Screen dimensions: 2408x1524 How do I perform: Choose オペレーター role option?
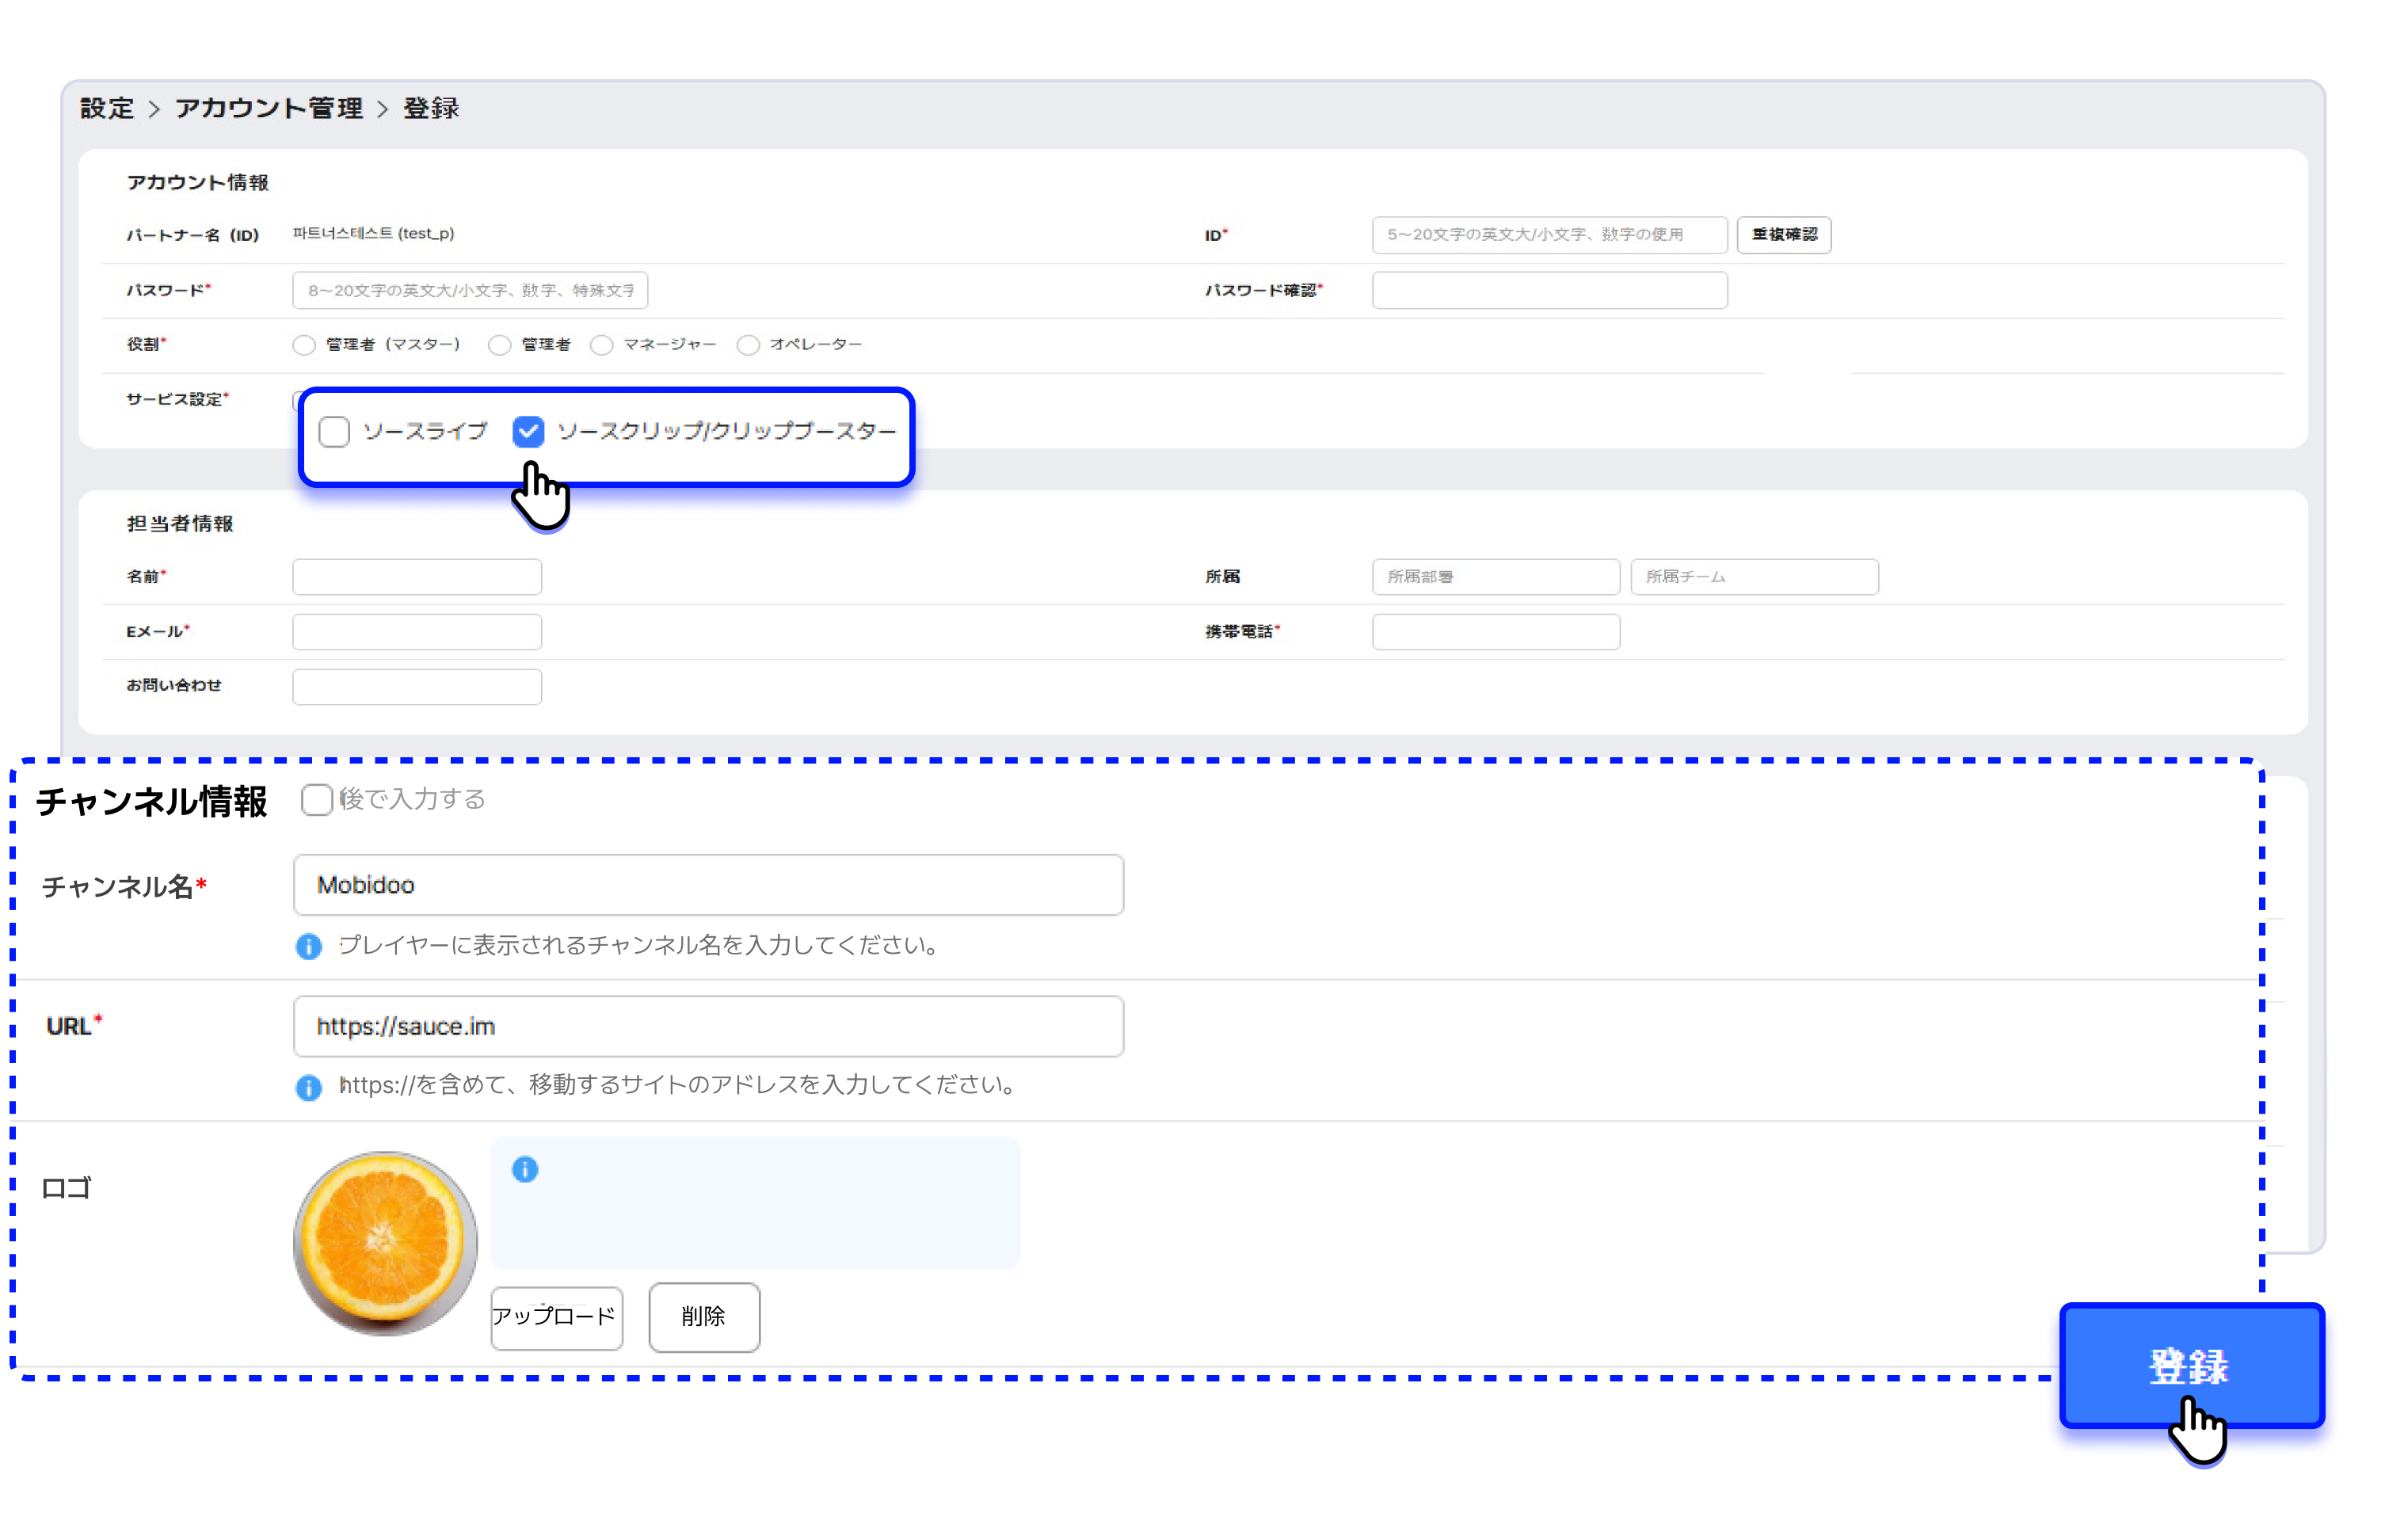point(748,345)
